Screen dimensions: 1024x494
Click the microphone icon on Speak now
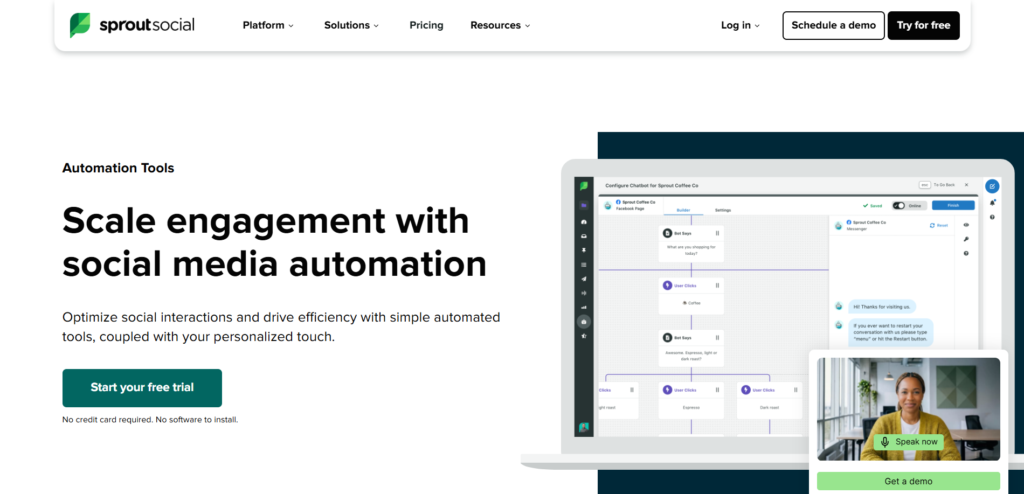click(x=885, y=442)
